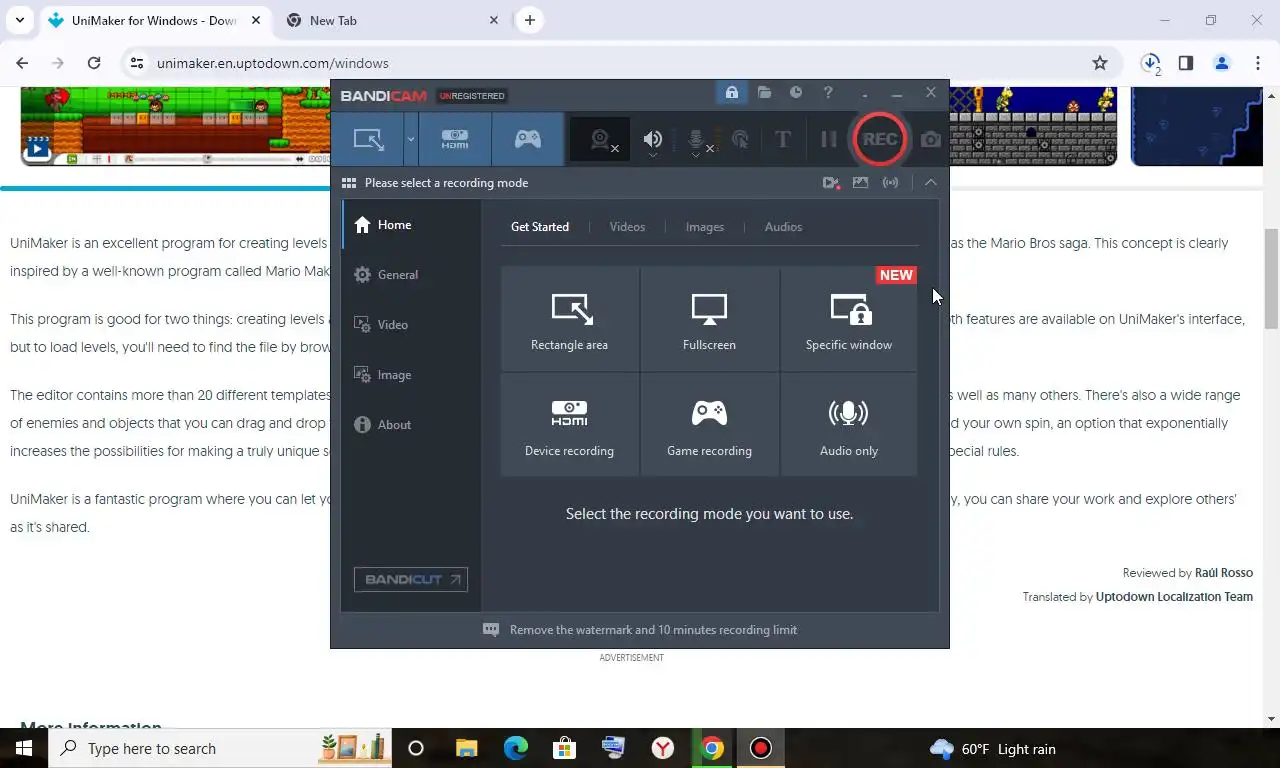Image resolution: width=1280 pixels, height=768 pixels.
Task: Choose the Fullscreen recording mode tile
Action: tap(709, 319)
